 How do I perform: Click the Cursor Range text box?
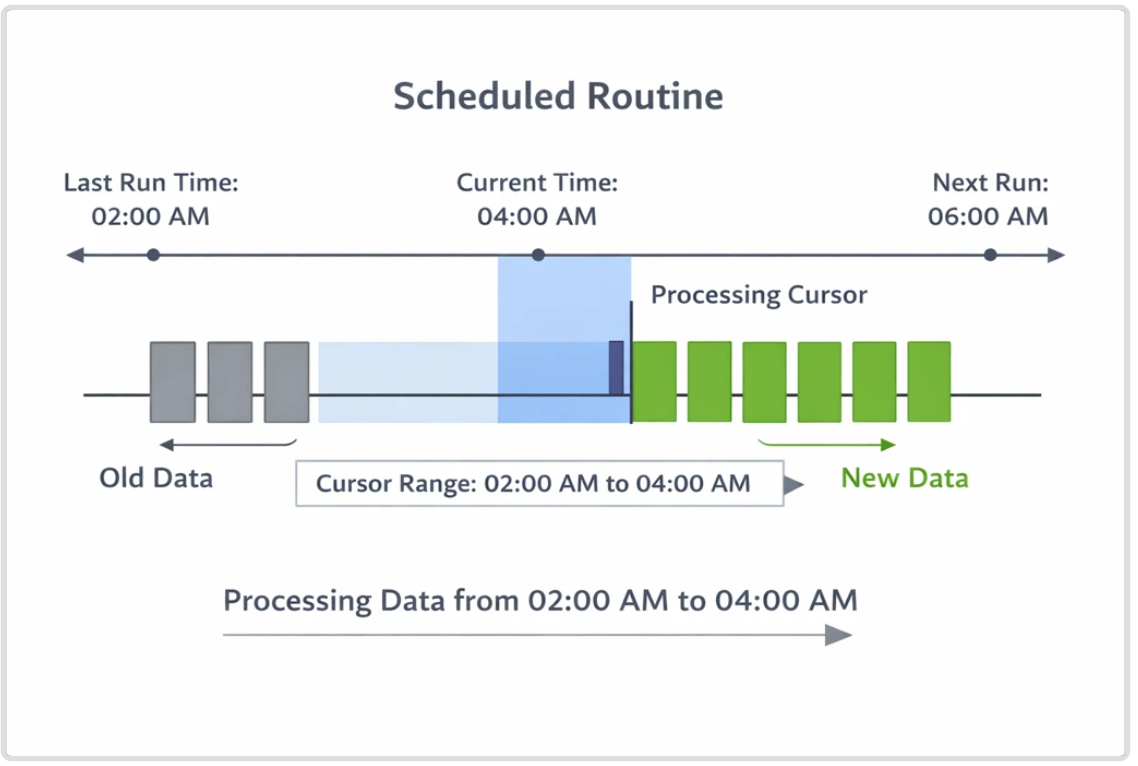pyautogui.click(x=539, y=484)
